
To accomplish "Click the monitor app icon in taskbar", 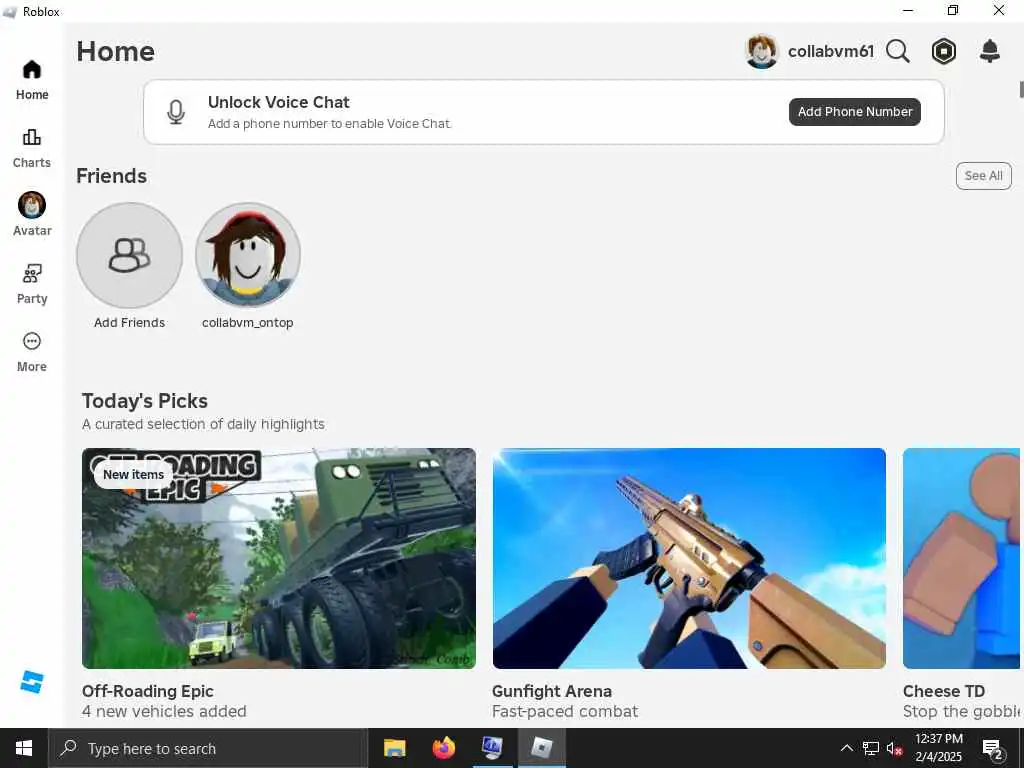I will tap(492, 748).
